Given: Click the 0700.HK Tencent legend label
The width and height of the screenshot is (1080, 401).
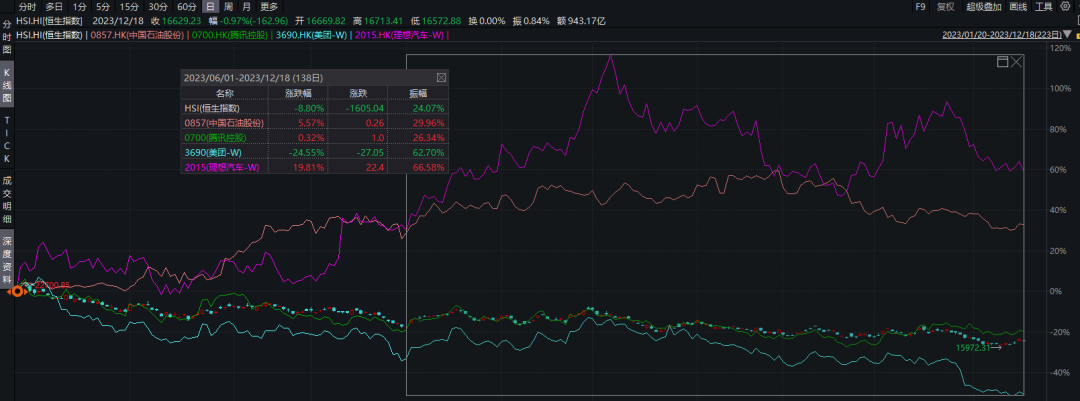Looking at the screenshot, I should [230, 34].
